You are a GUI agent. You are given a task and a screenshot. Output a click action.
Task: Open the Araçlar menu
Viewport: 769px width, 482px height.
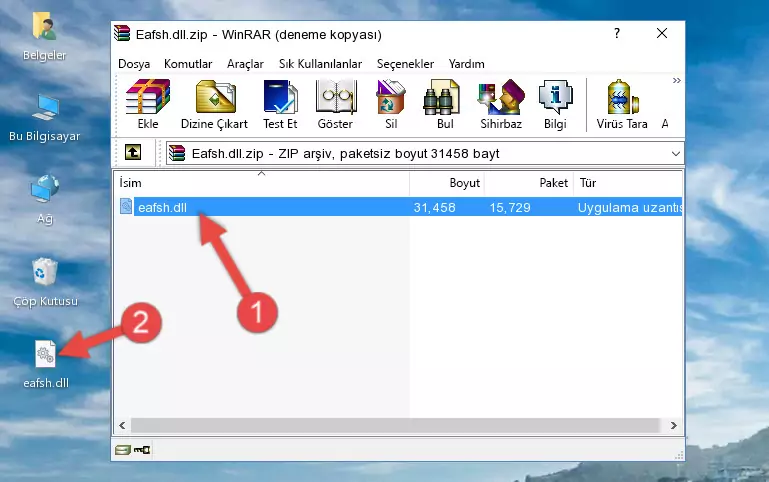click(245, 64)
